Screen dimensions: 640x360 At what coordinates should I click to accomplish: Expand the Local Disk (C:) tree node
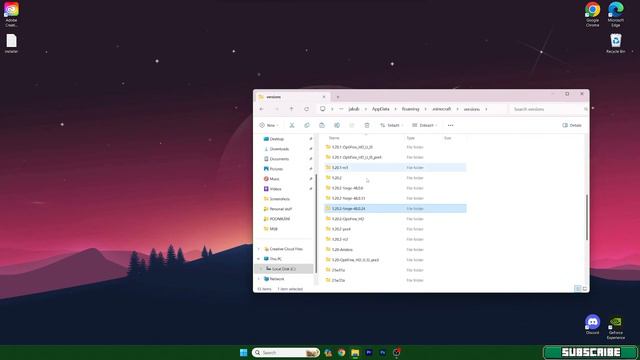[x=262, y=269]
